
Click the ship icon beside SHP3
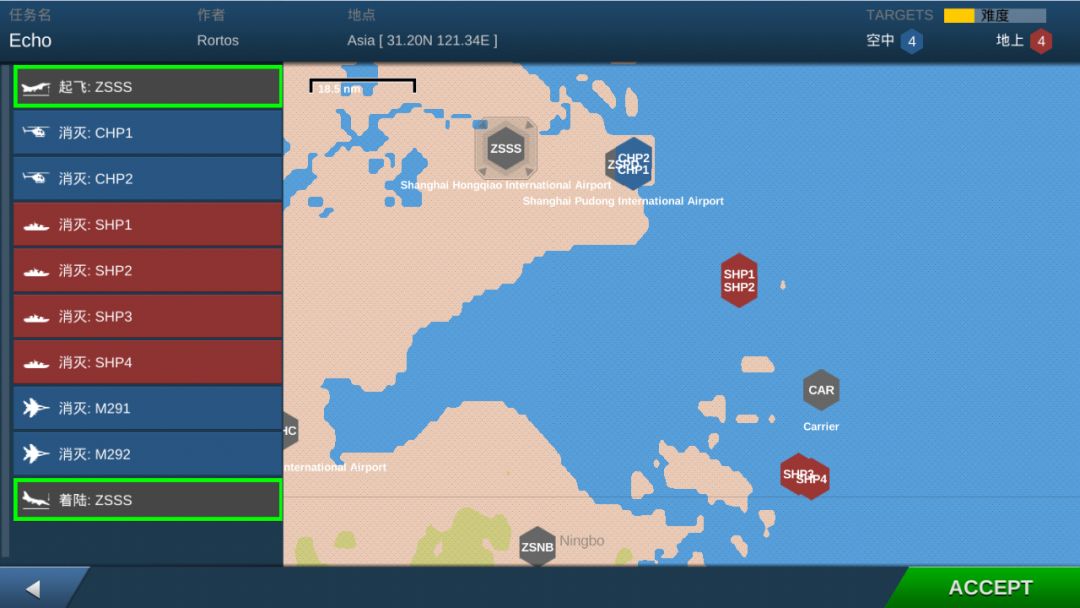click(x=36, y=317)
